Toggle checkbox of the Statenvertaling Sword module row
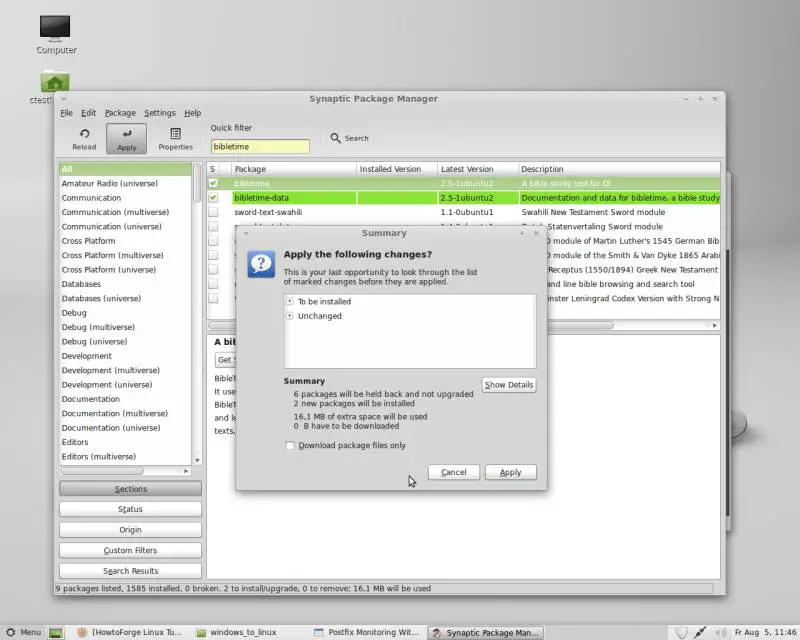This screenshot has width=800, height=640. 213,226
